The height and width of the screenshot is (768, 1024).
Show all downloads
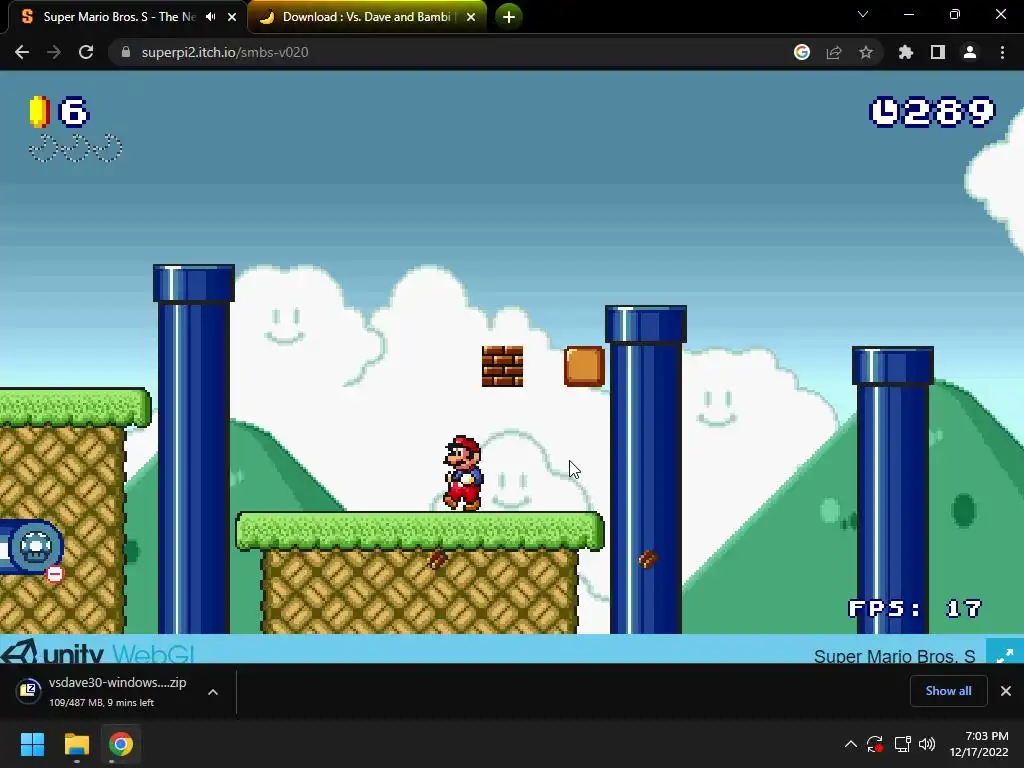[948, 691]
